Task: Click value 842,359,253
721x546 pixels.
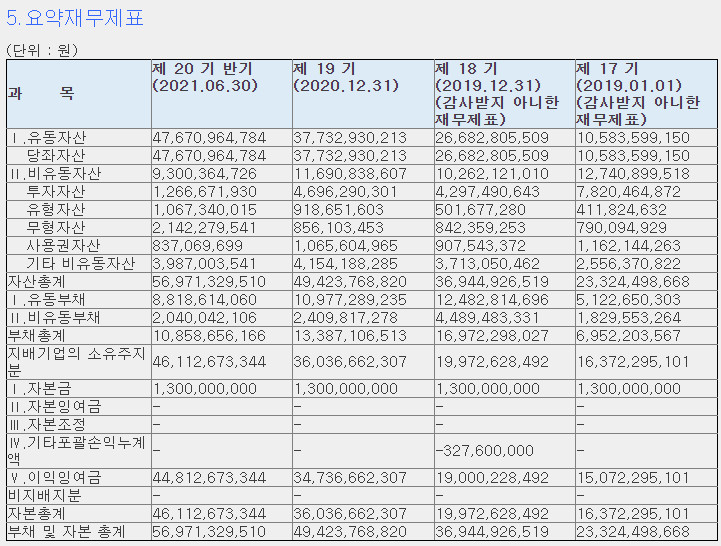Action: click(481, 228)
